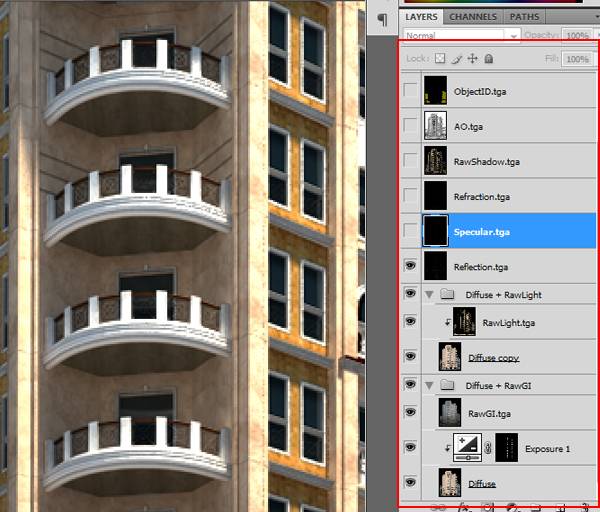The height and width of the screenshot is (512, 600).
Task: Show the AO.tga layer
Action: coord(410,126)
